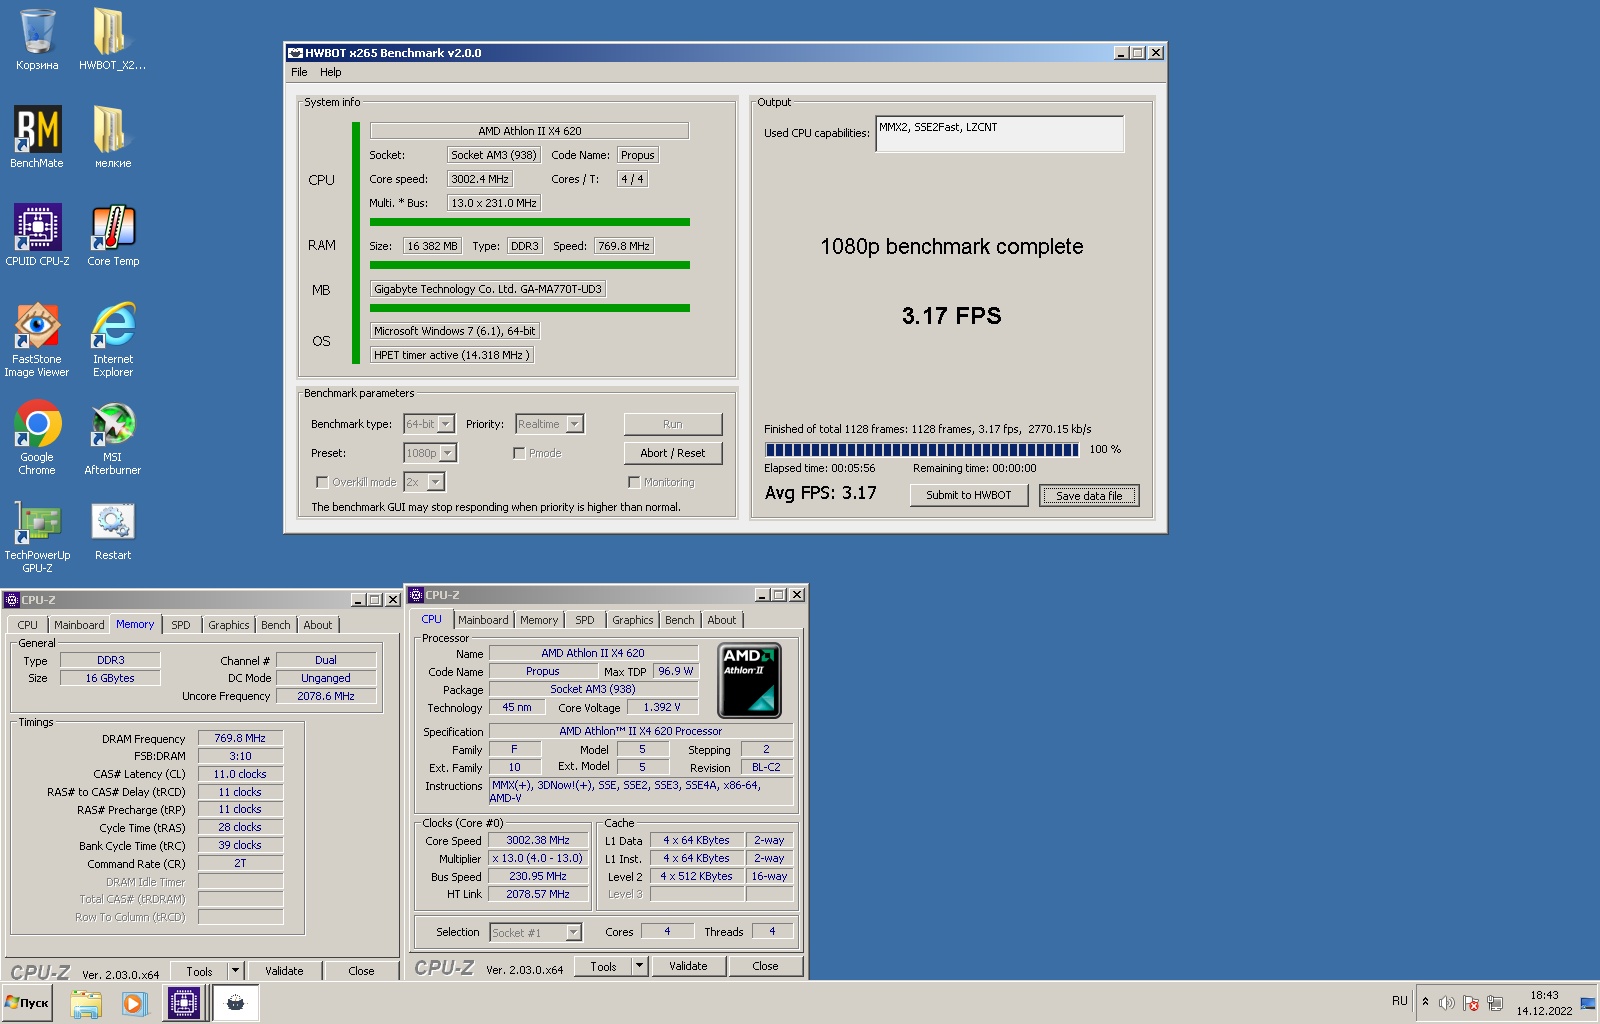Click Submit to HWBOT button
This screenshot has height=1024, width=1600.
point(969,495)
